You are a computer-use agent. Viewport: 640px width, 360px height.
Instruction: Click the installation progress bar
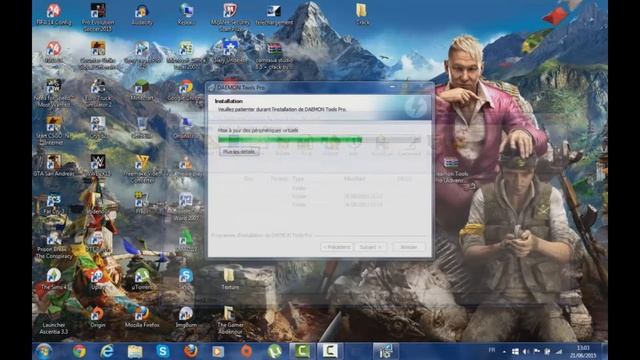tap(319, 140)
